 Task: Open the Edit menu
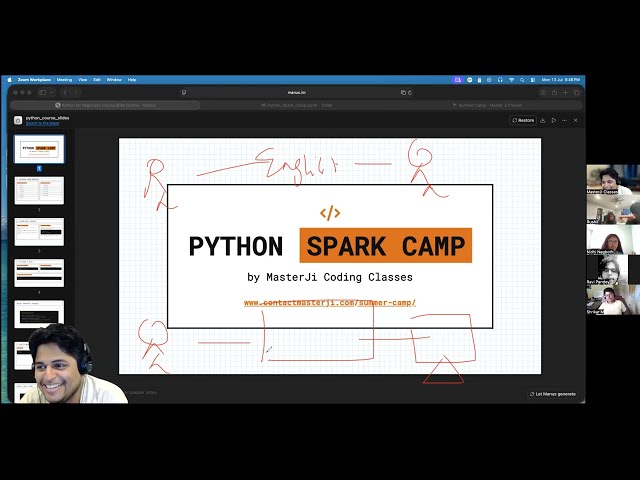coord(97,80)
